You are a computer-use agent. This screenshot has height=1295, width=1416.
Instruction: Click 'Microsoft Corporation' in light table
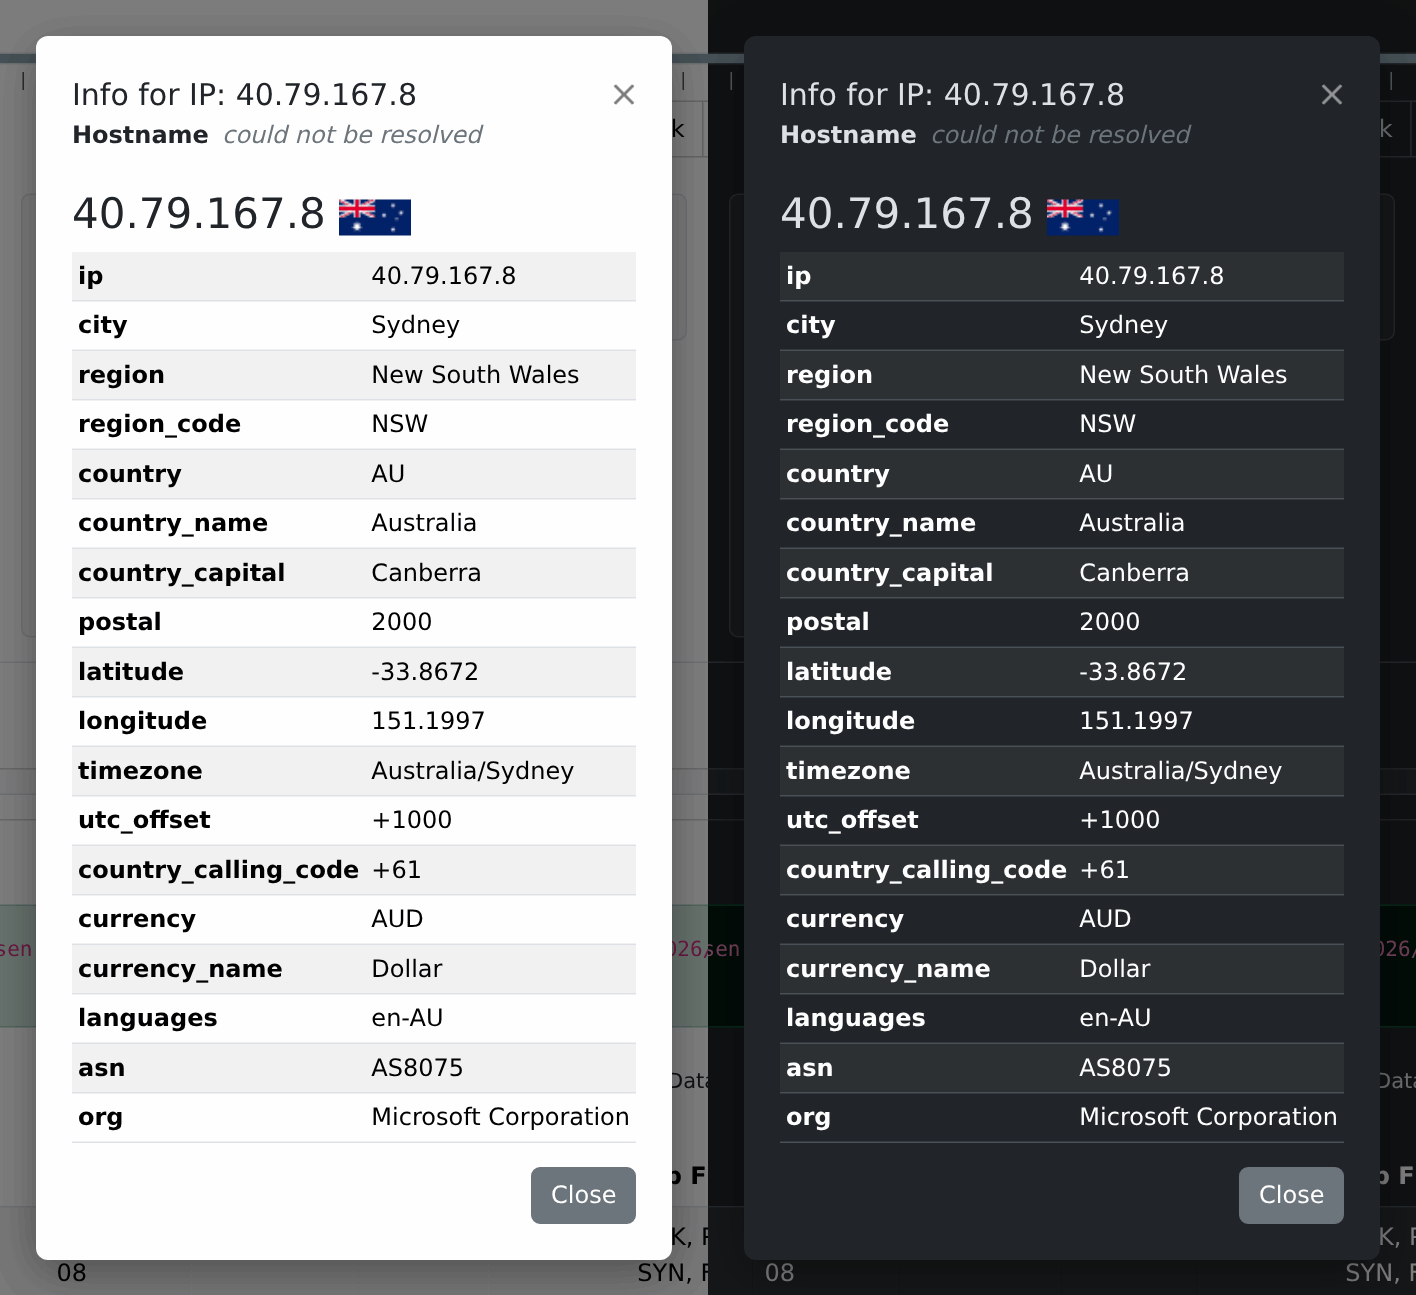click(500, 1117)
